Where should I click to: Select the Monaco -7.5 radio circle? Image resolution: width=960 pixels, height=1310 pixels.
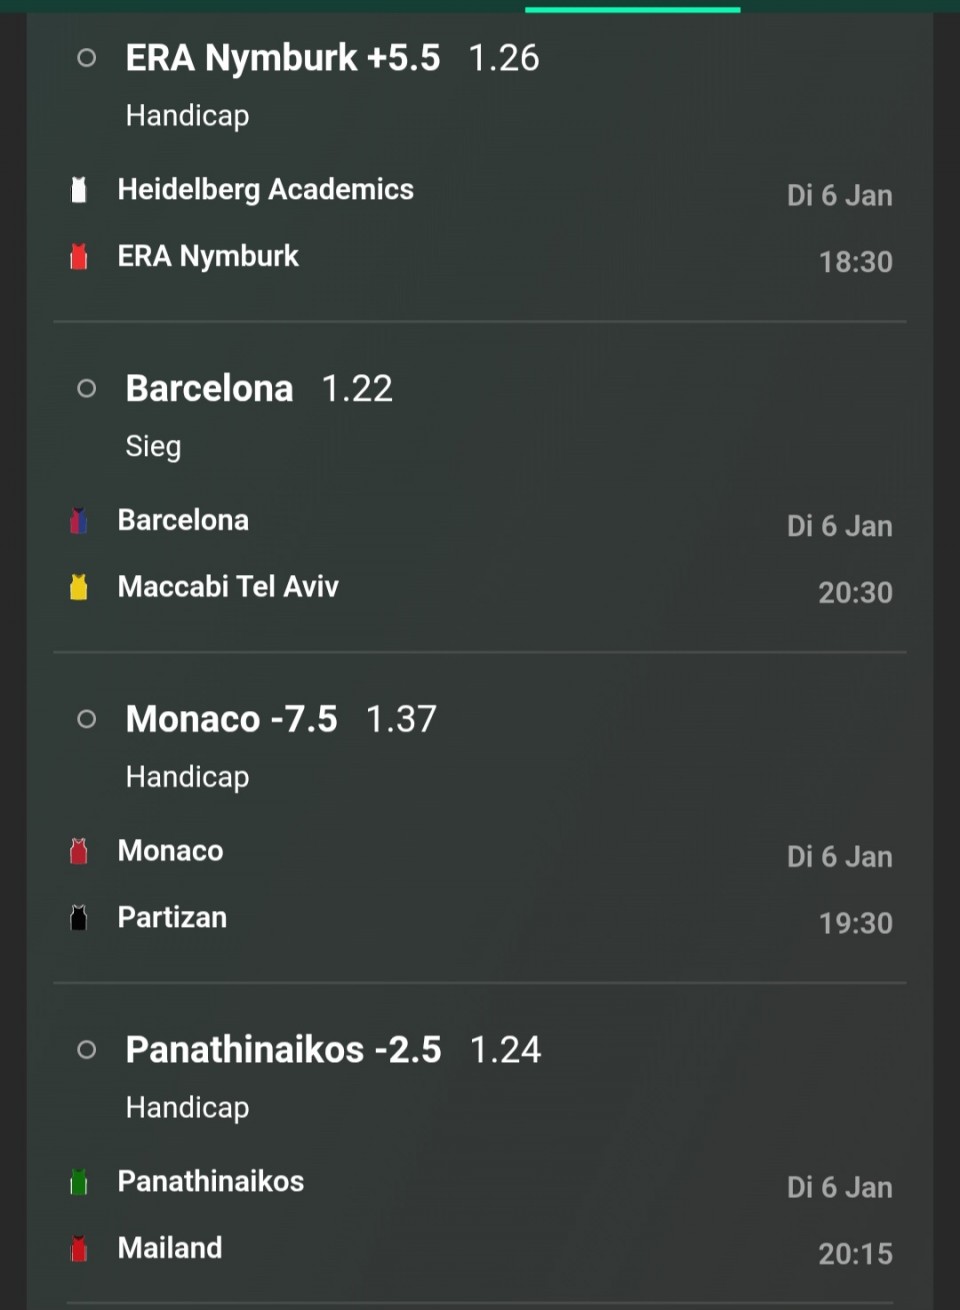pyautogui.click(x=87, y=719)
